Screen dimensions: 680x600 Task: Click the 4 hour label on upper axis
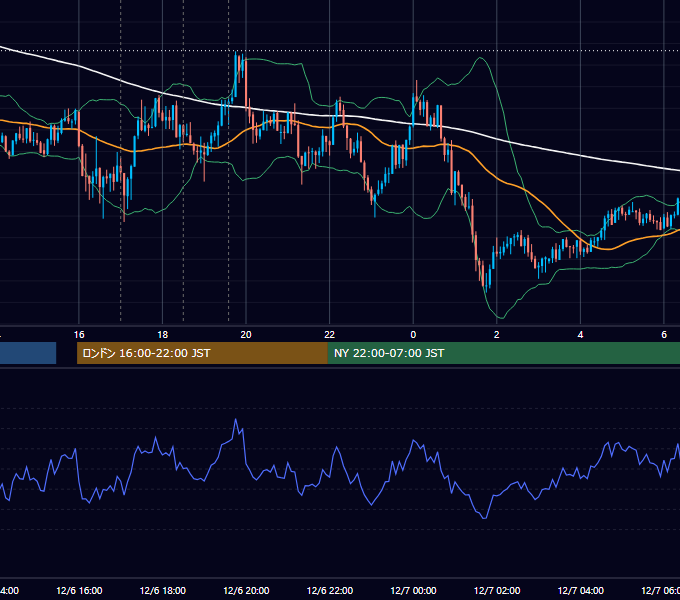[x=580, y=335]
